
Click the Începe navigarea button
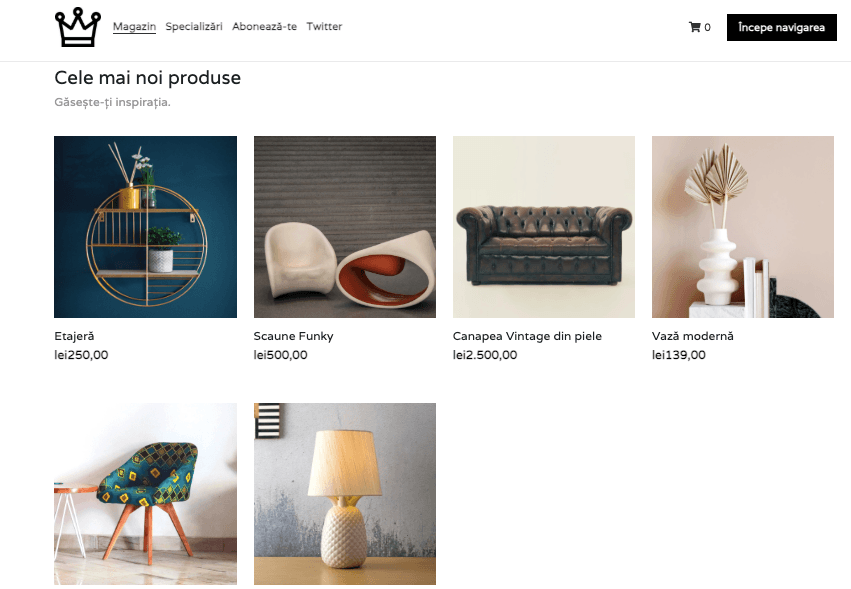tap(782, 27)
